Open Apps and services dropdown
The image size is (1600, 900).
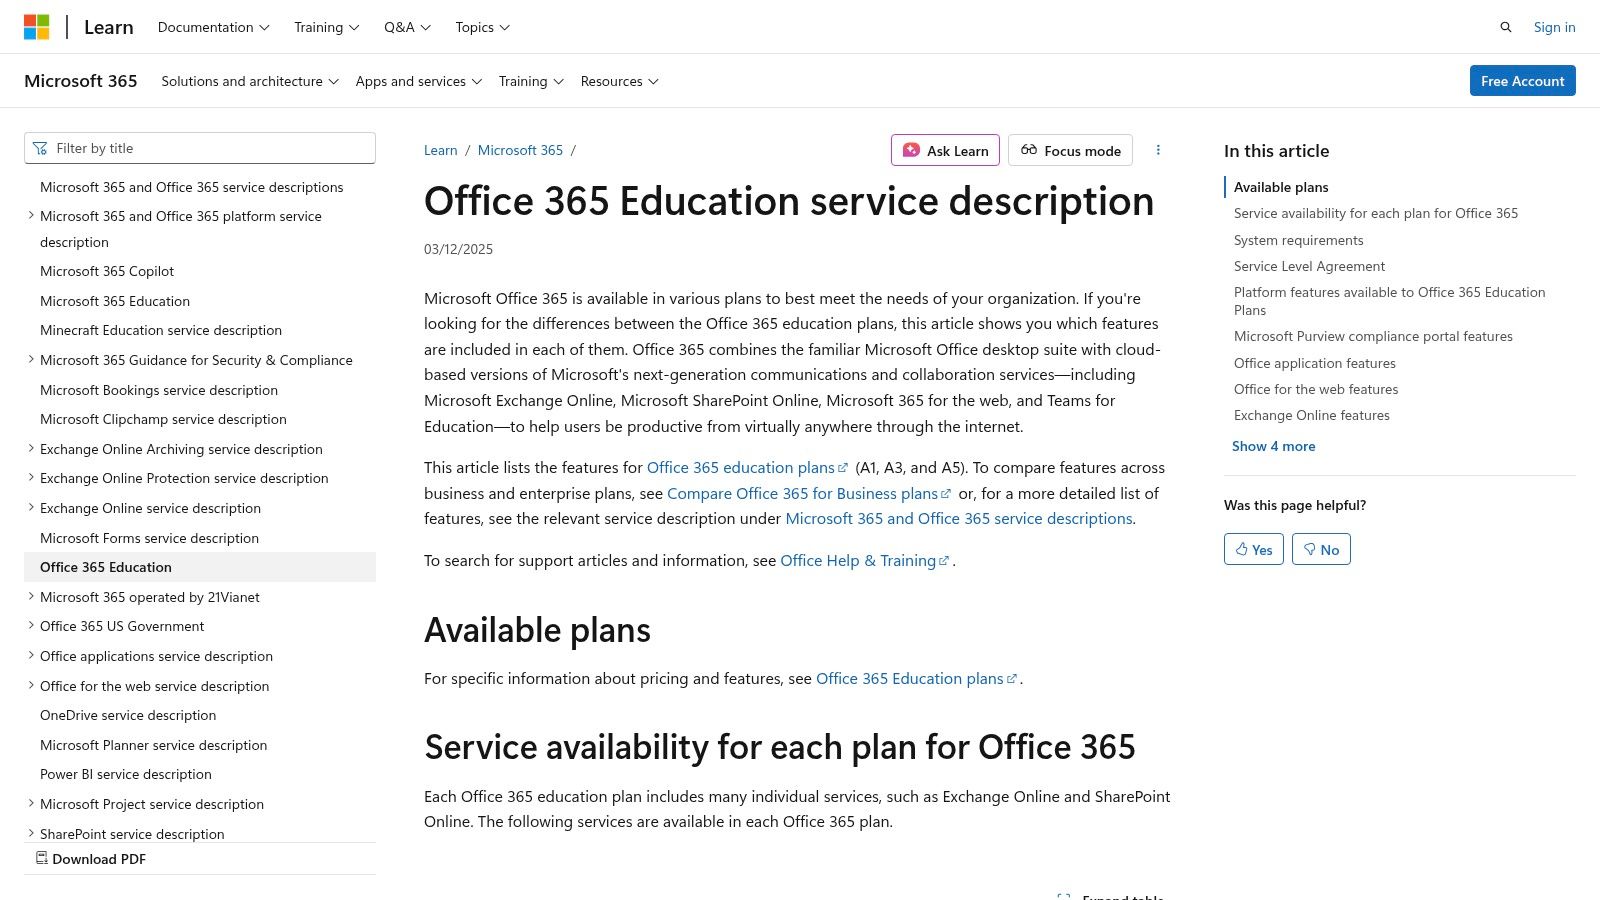419,81
